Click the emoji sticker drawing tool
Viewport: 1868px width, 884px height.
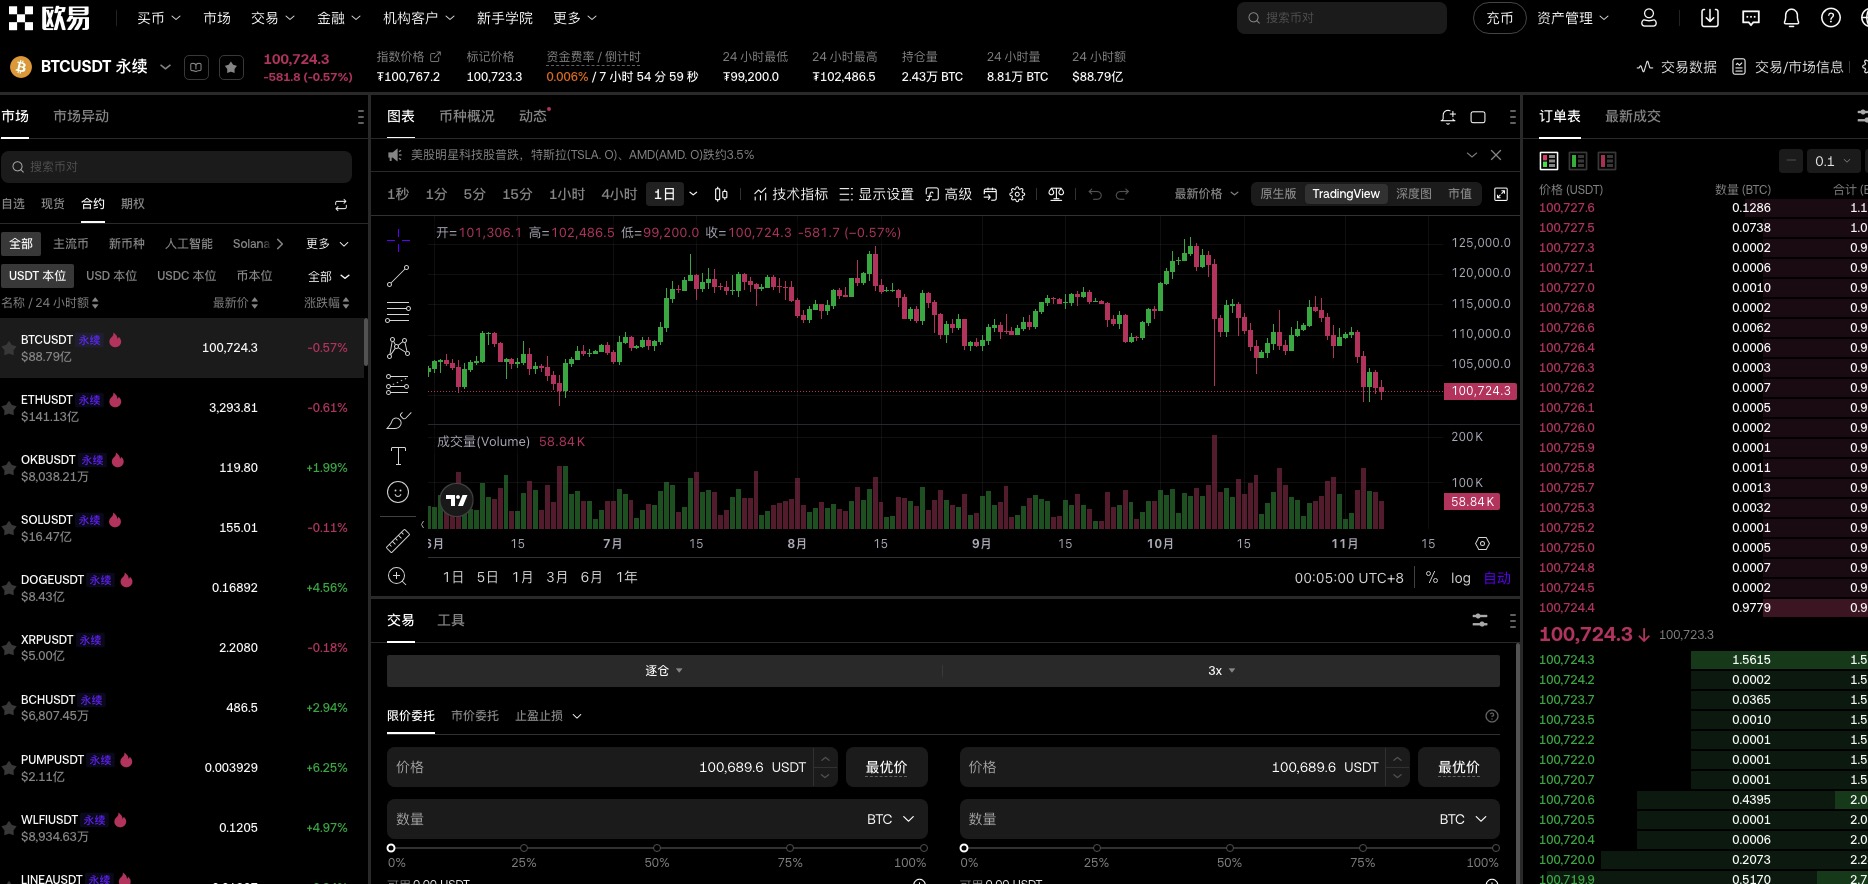pos(398,492)
